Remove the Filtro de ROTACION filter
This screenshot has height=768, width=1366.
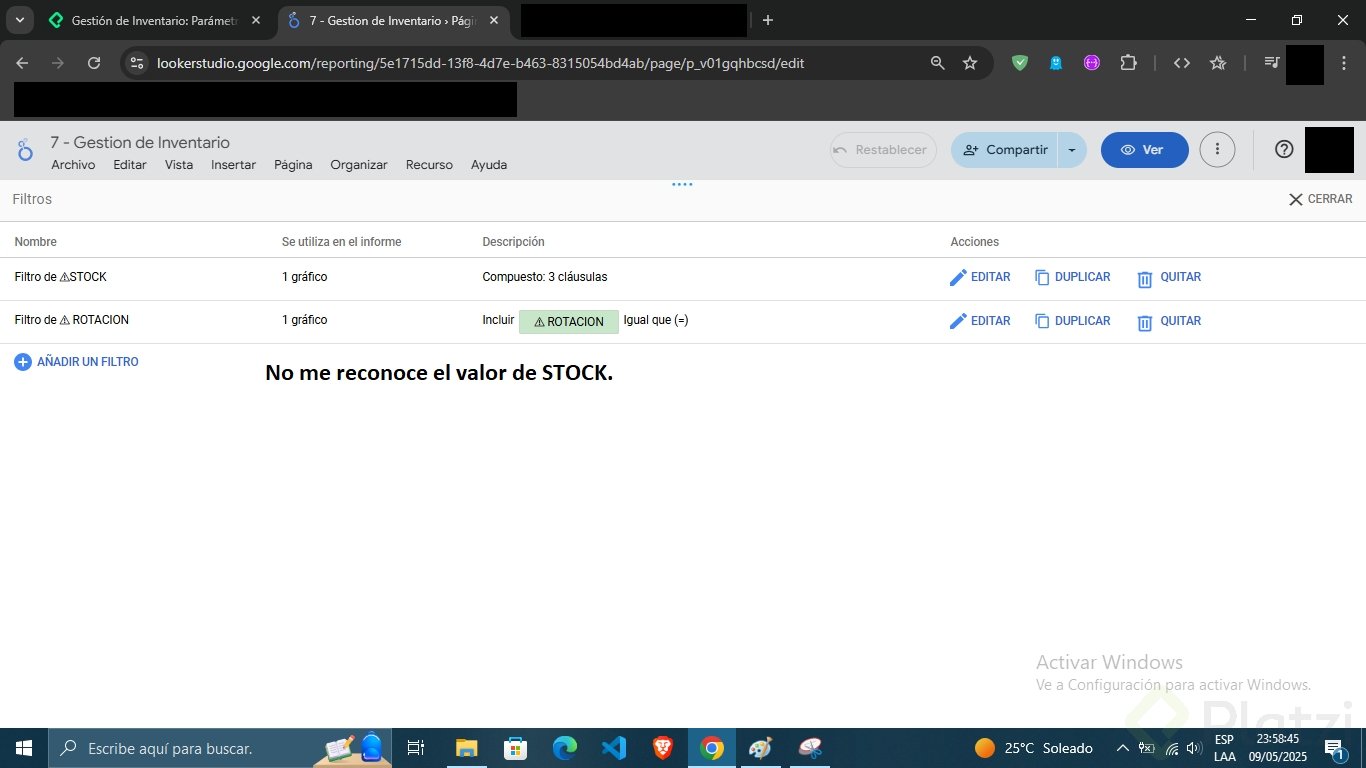(x=1169, y=321)
